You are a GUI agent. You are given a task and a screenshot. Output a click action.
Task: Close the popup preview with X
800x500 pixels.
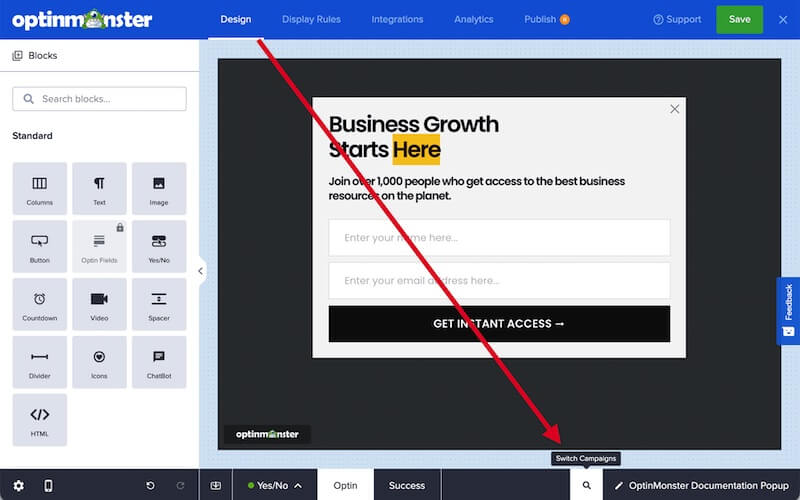point(674,109)
